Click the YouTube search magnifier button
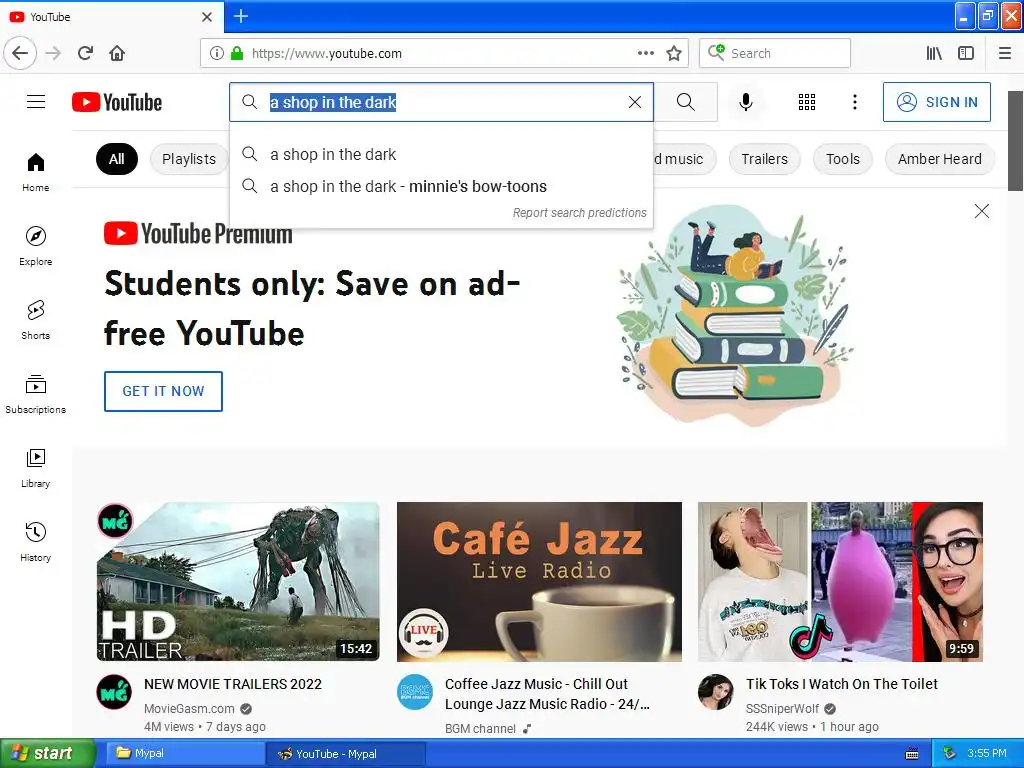The image size is (1024, 768). click(686, 102)
